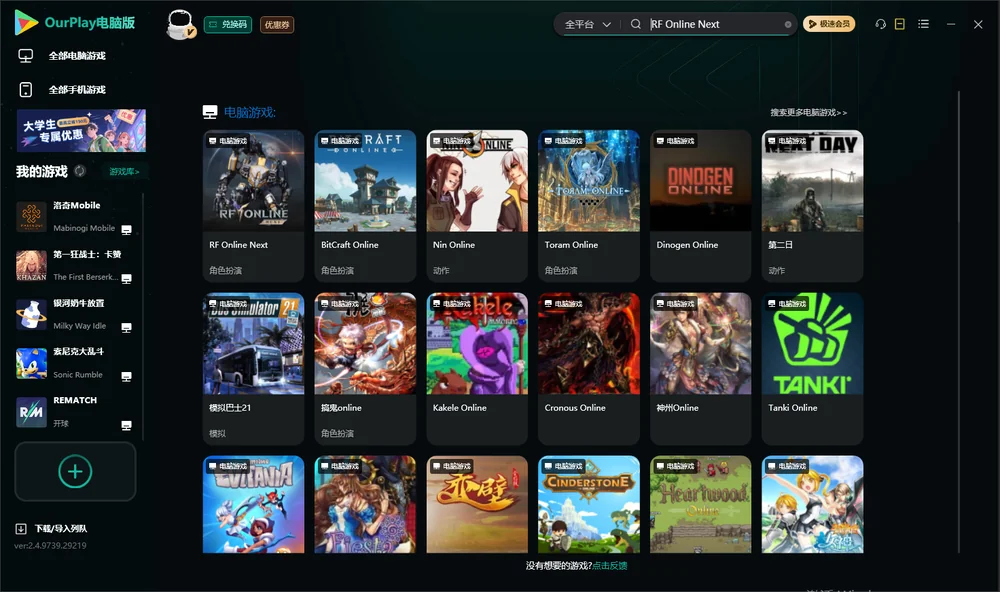Open the 大学生专属优惠 promo banner
1000x592 pixels.
click(x=82, y=131)
